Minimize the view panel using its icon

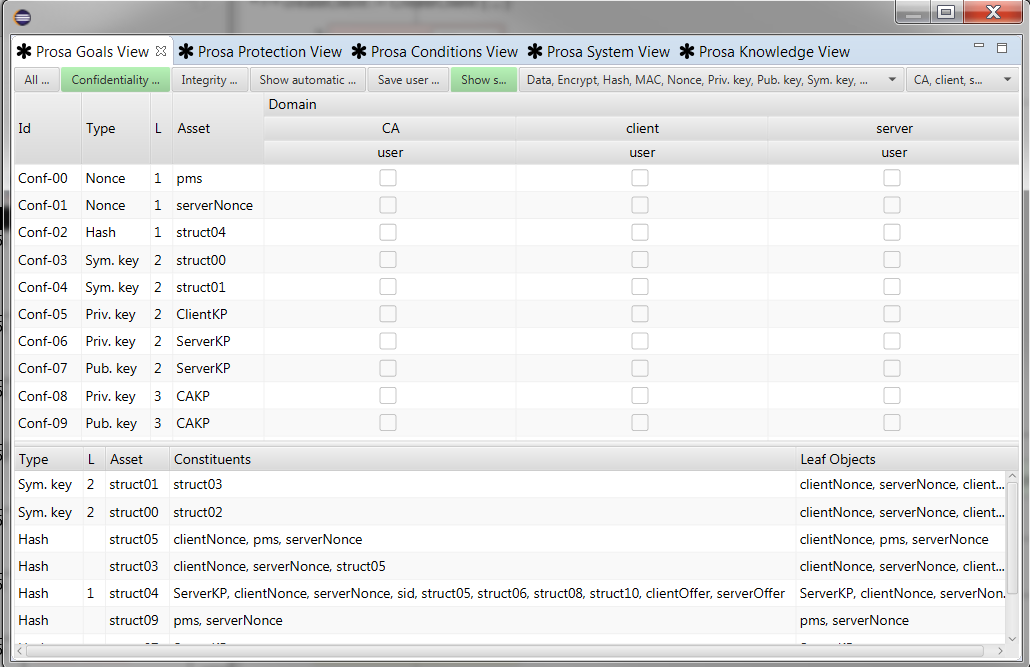980,47
